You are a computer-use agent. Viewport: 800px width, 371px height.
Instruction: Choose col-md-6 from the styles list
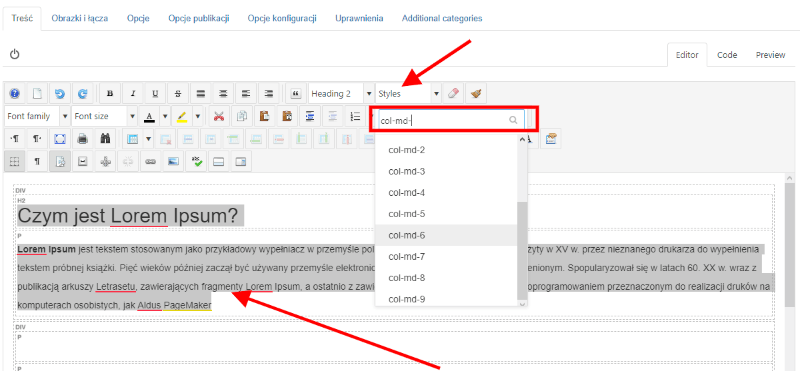[x=446, y=235]
